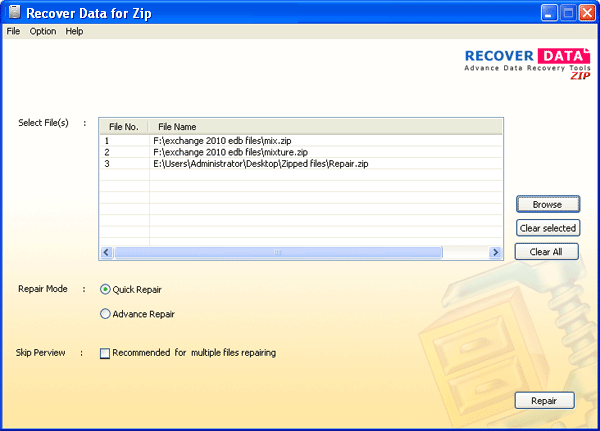The height and width of the screenshot is (431, 600).
Task: Select the Repair.zip file entry
Action: coord(260,162)
